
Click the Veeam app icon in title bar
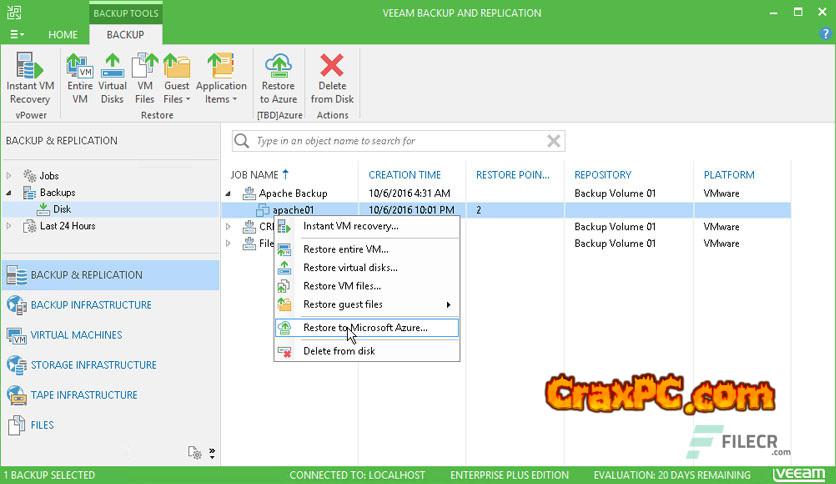(x=14, y=12)
